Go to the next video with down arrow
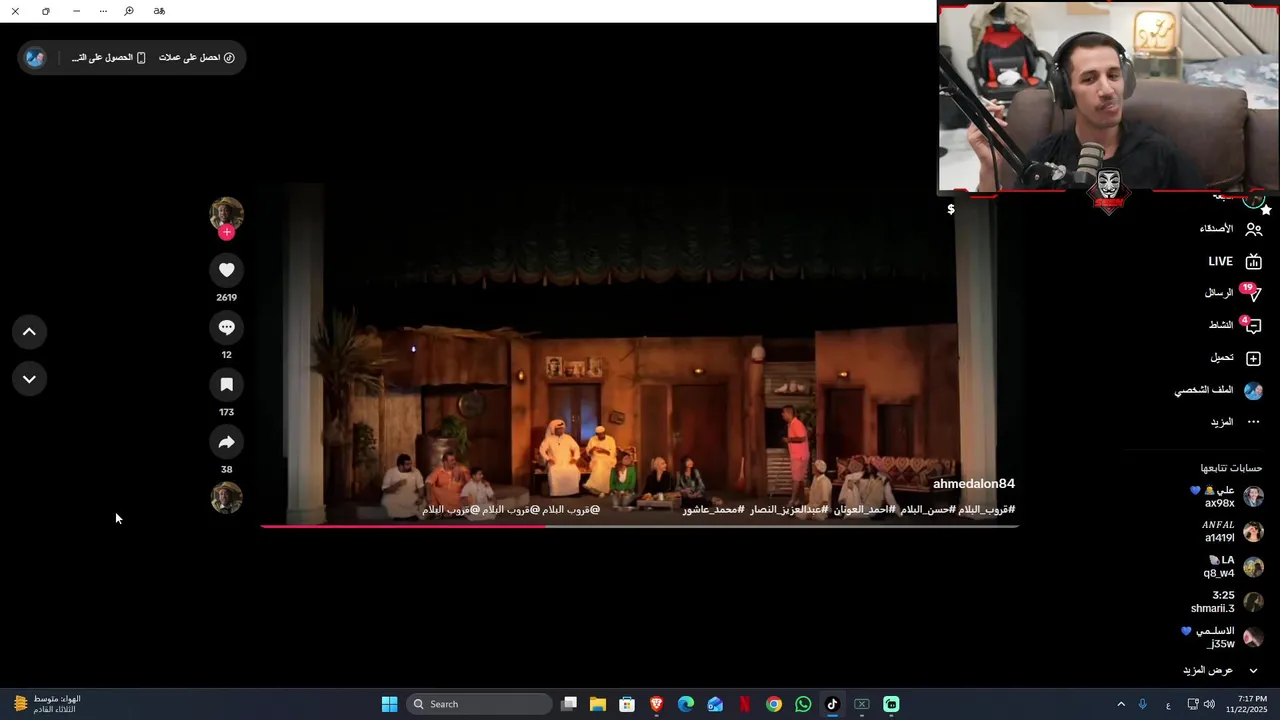Viewport: 1280px width, 720px height. click(x=29, y=379)
